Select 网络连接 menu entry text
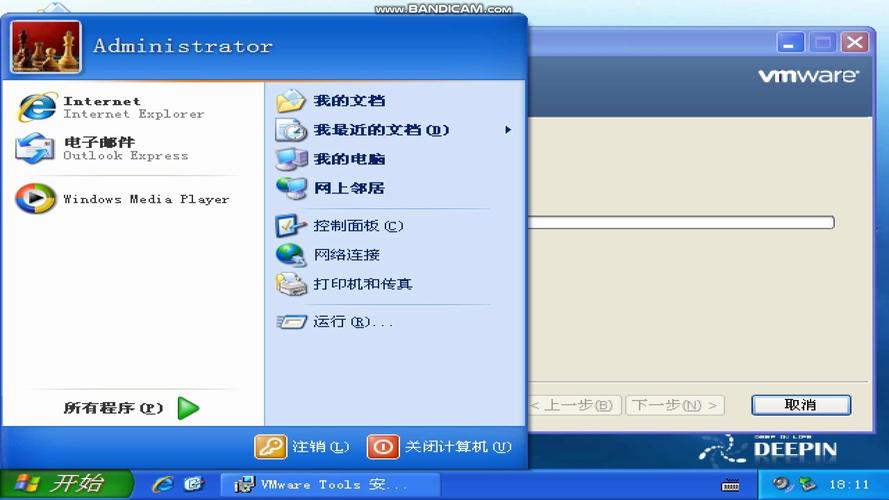 point(346,255)
